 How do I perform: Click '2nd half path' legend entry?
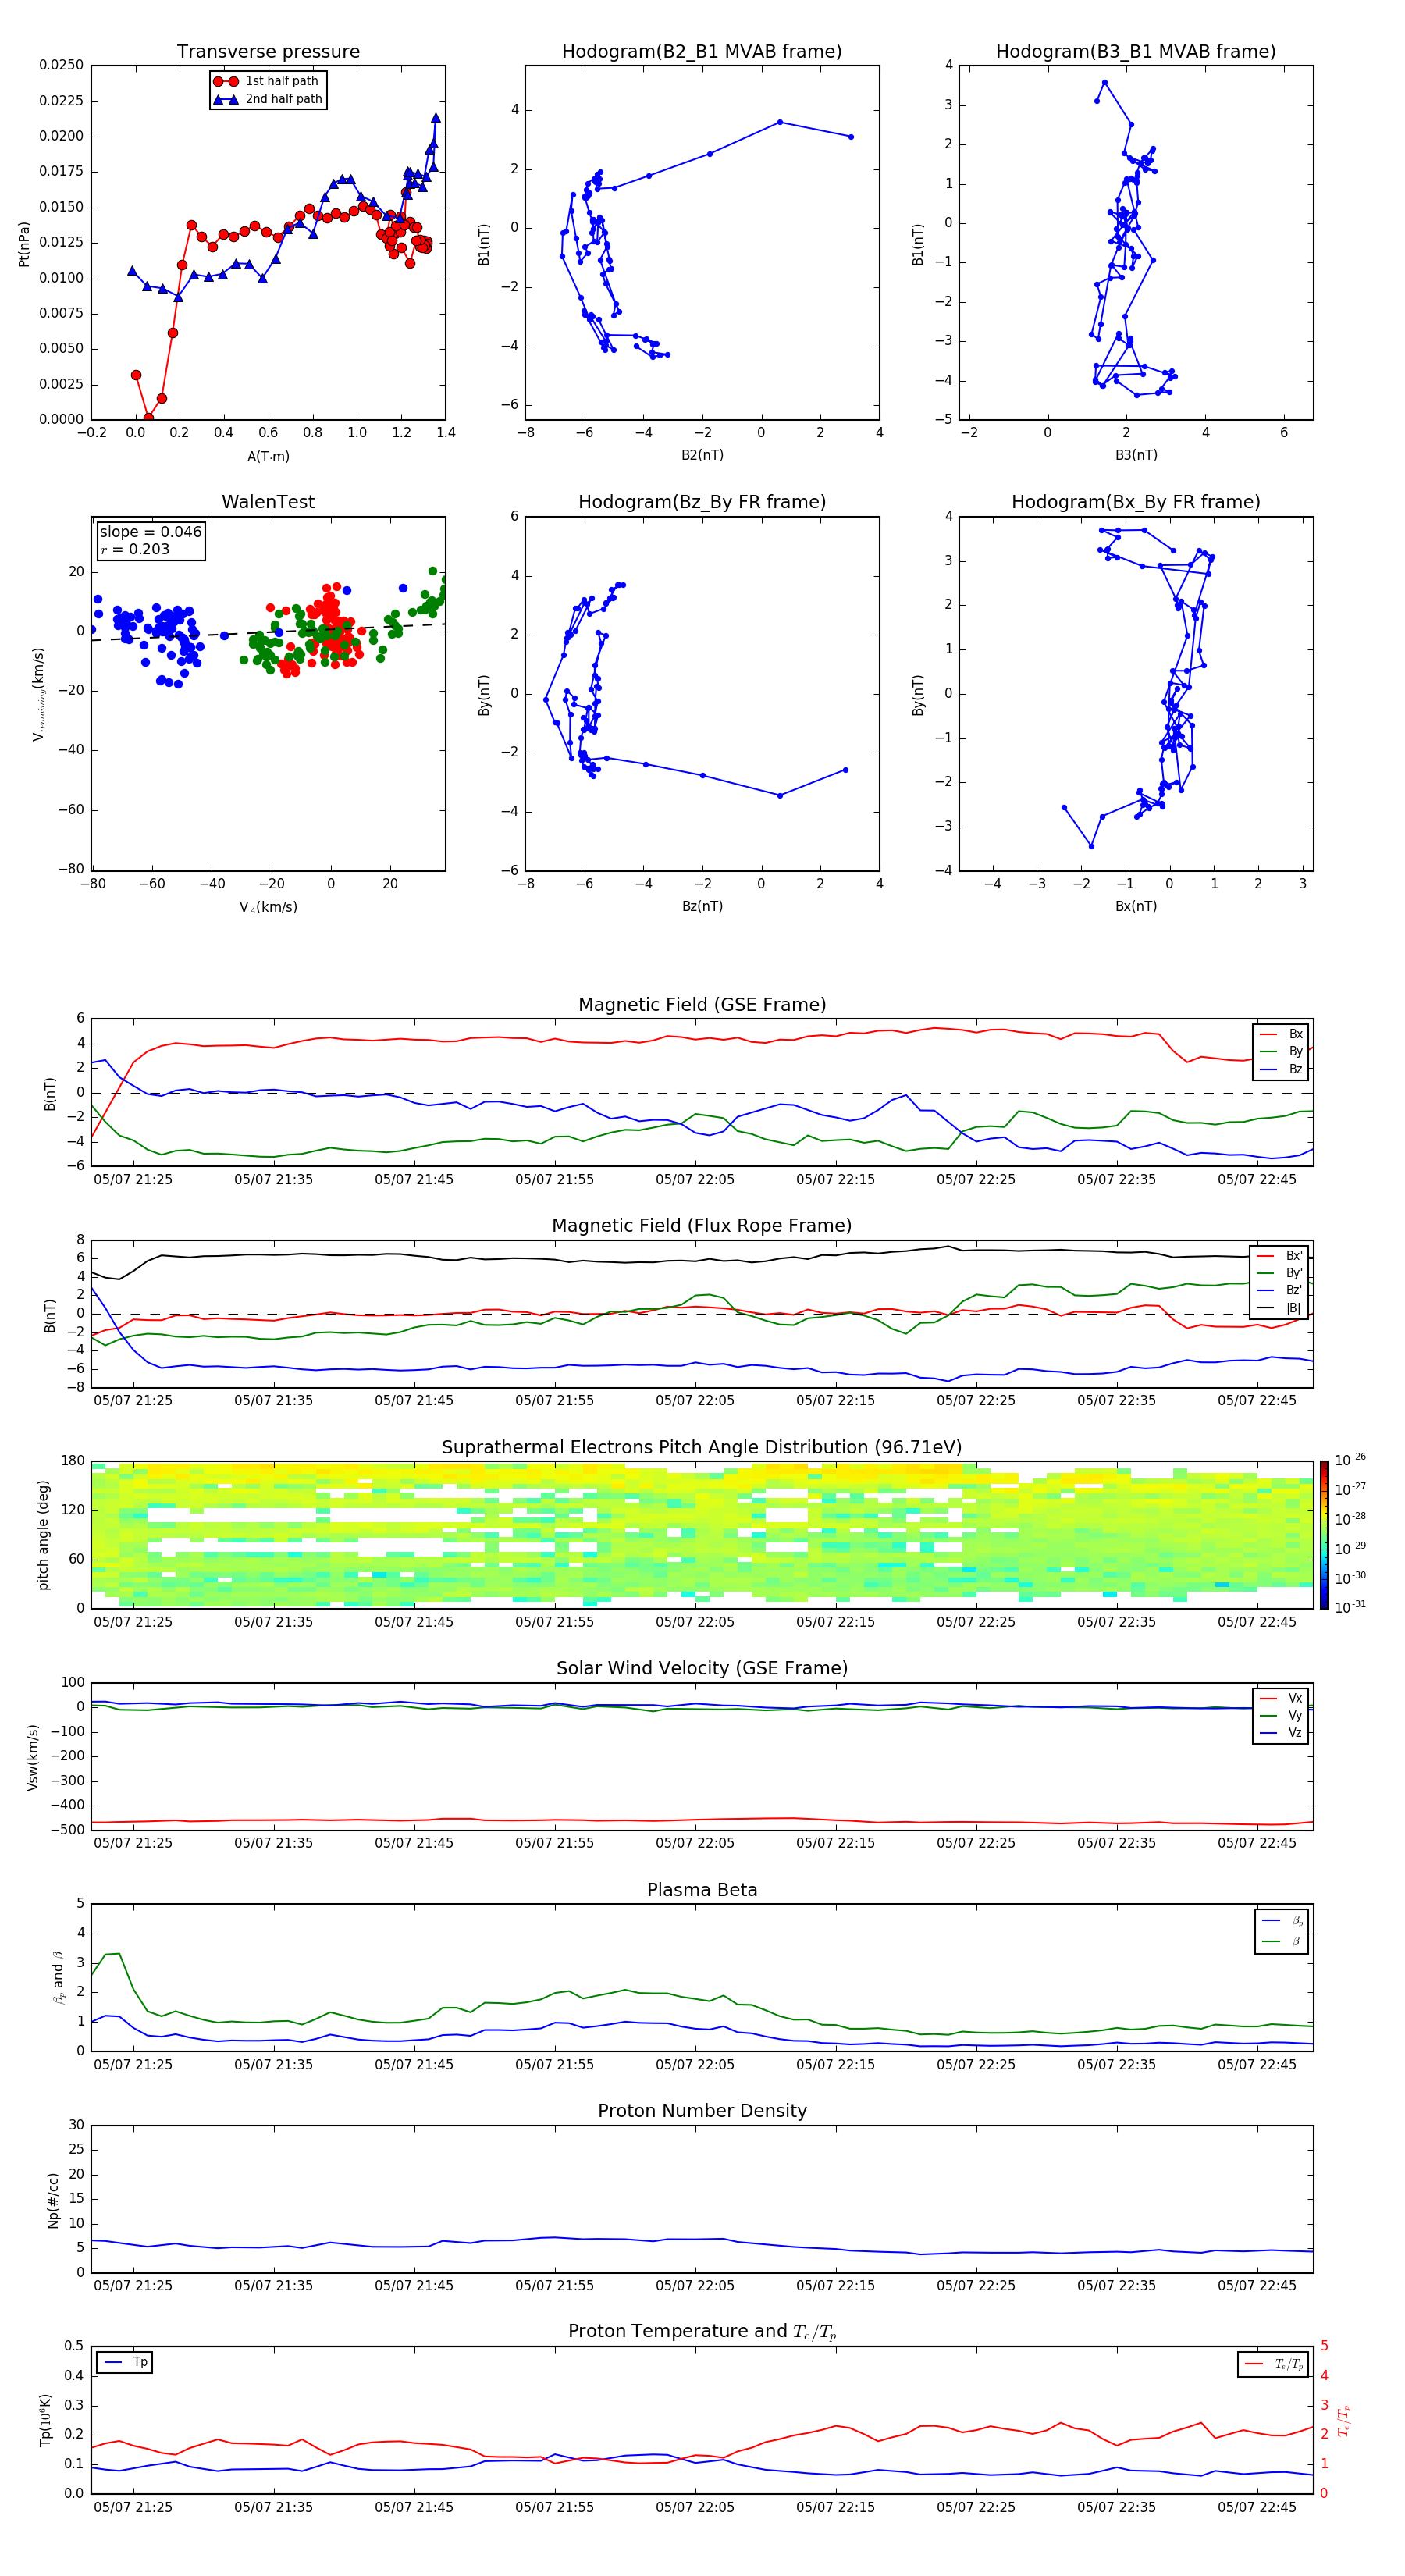tap(267, 99)
